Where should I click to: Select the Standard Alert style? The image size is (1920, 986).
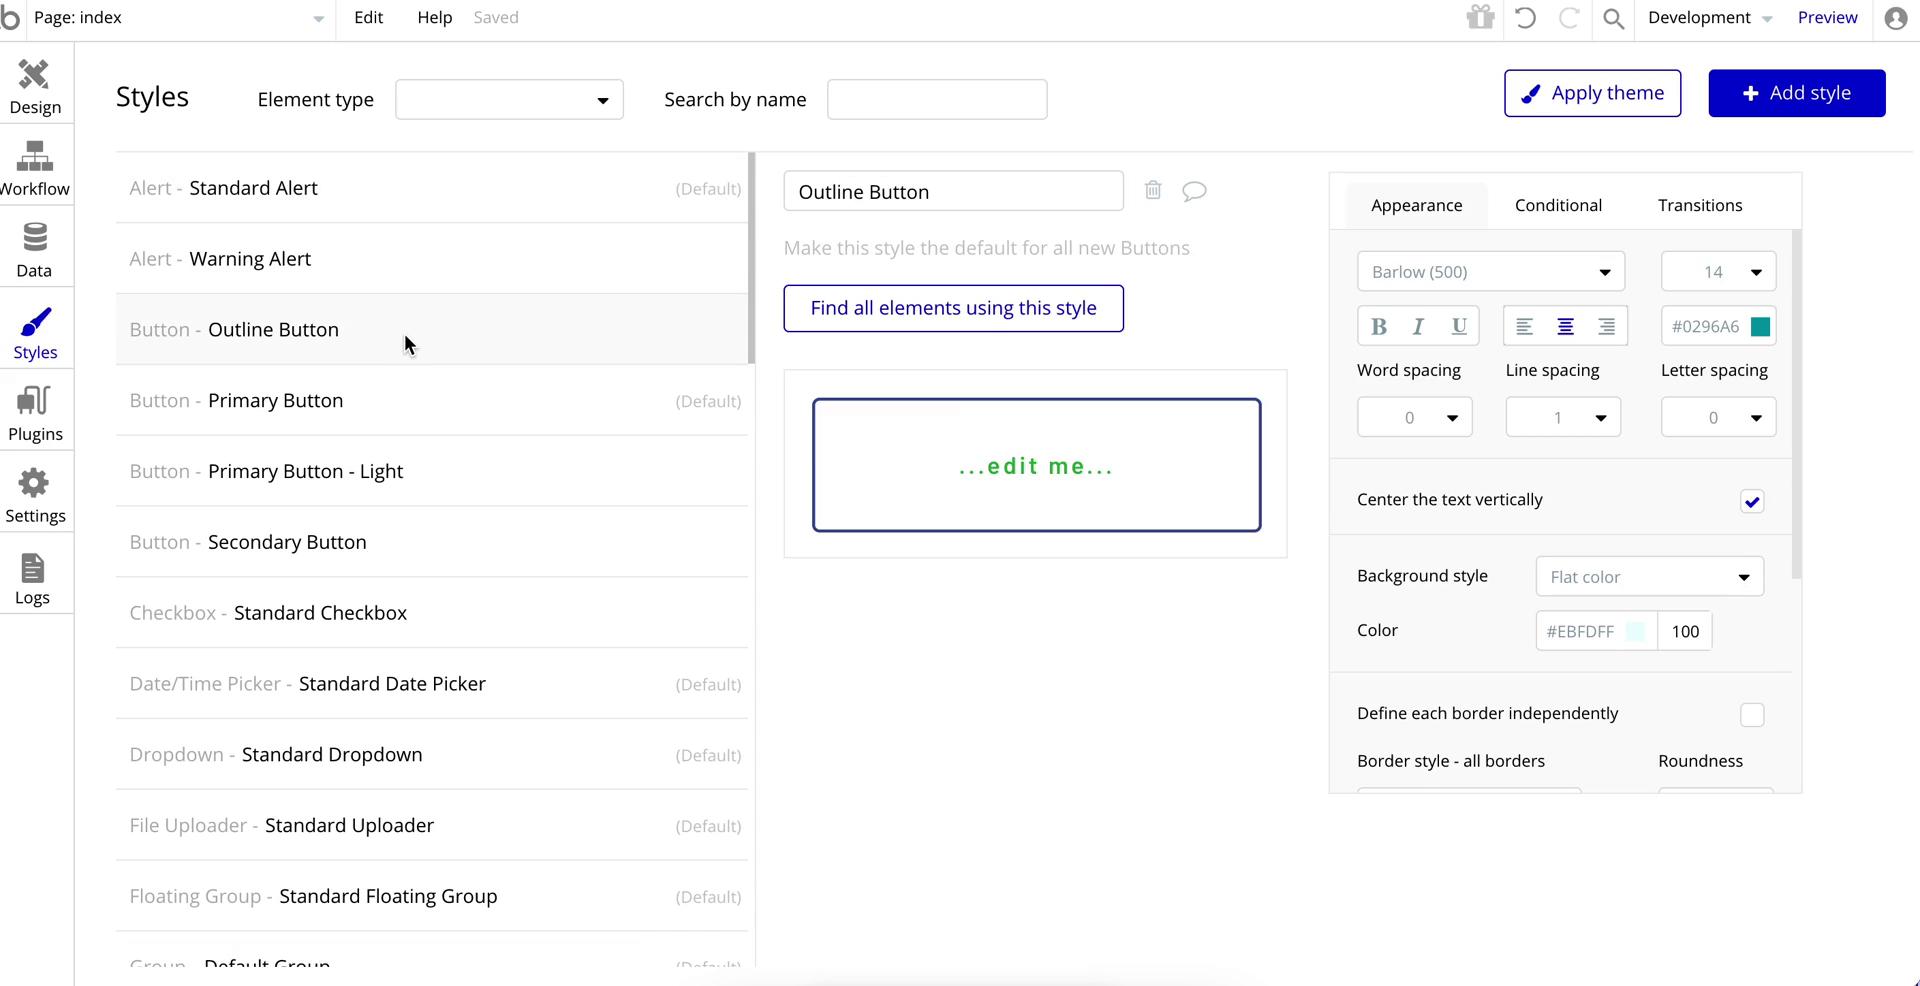coord(432,188)
